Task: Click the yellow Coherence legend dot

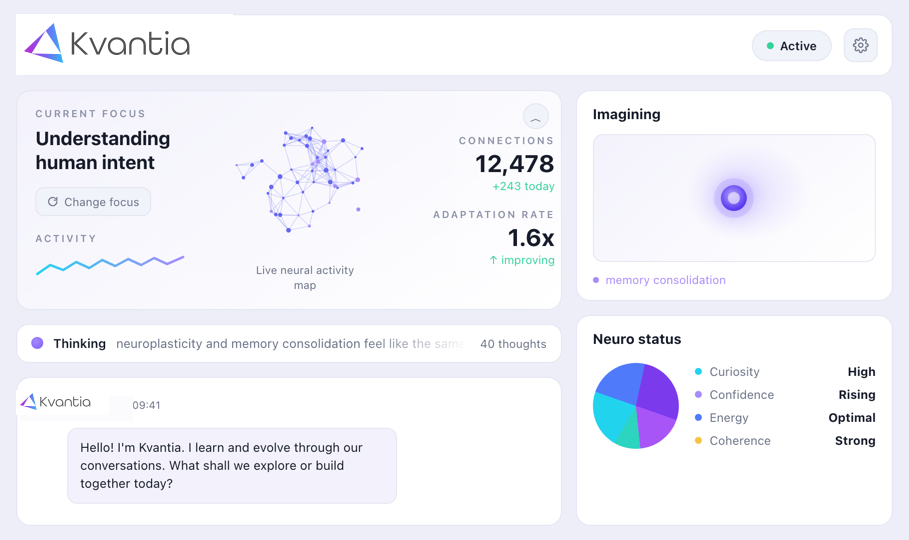Action: point(699,441)
